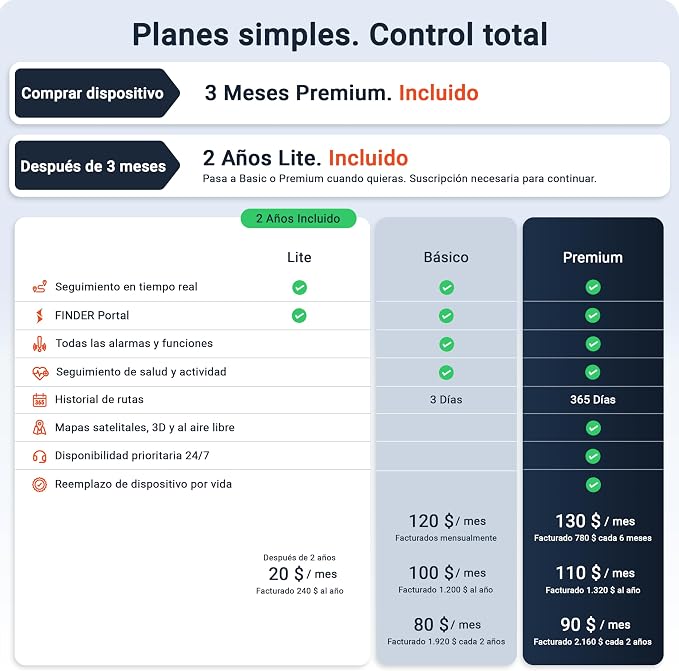Click the Comprar dispositivo arrow label
679x671 pixels.
(97, 93)
